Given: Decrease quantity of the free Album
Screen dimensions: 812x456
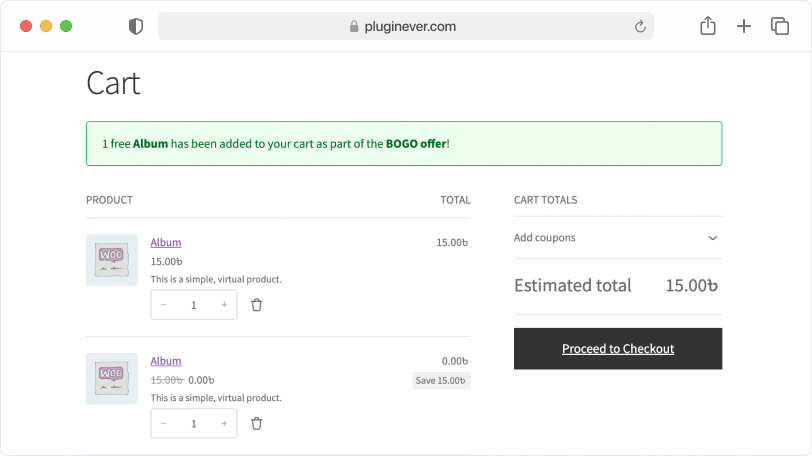Looking at the screenshot, I should pos(164,423).
